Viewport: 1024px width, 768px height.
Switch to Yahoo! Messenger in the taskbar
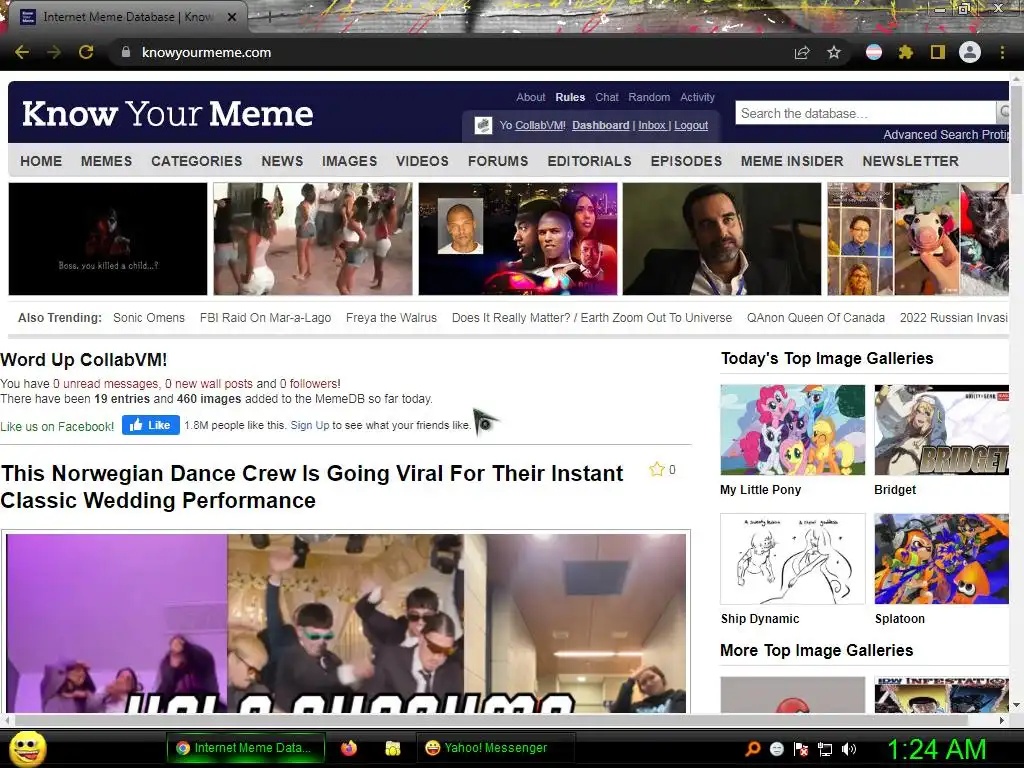click(x=495, y=748)
